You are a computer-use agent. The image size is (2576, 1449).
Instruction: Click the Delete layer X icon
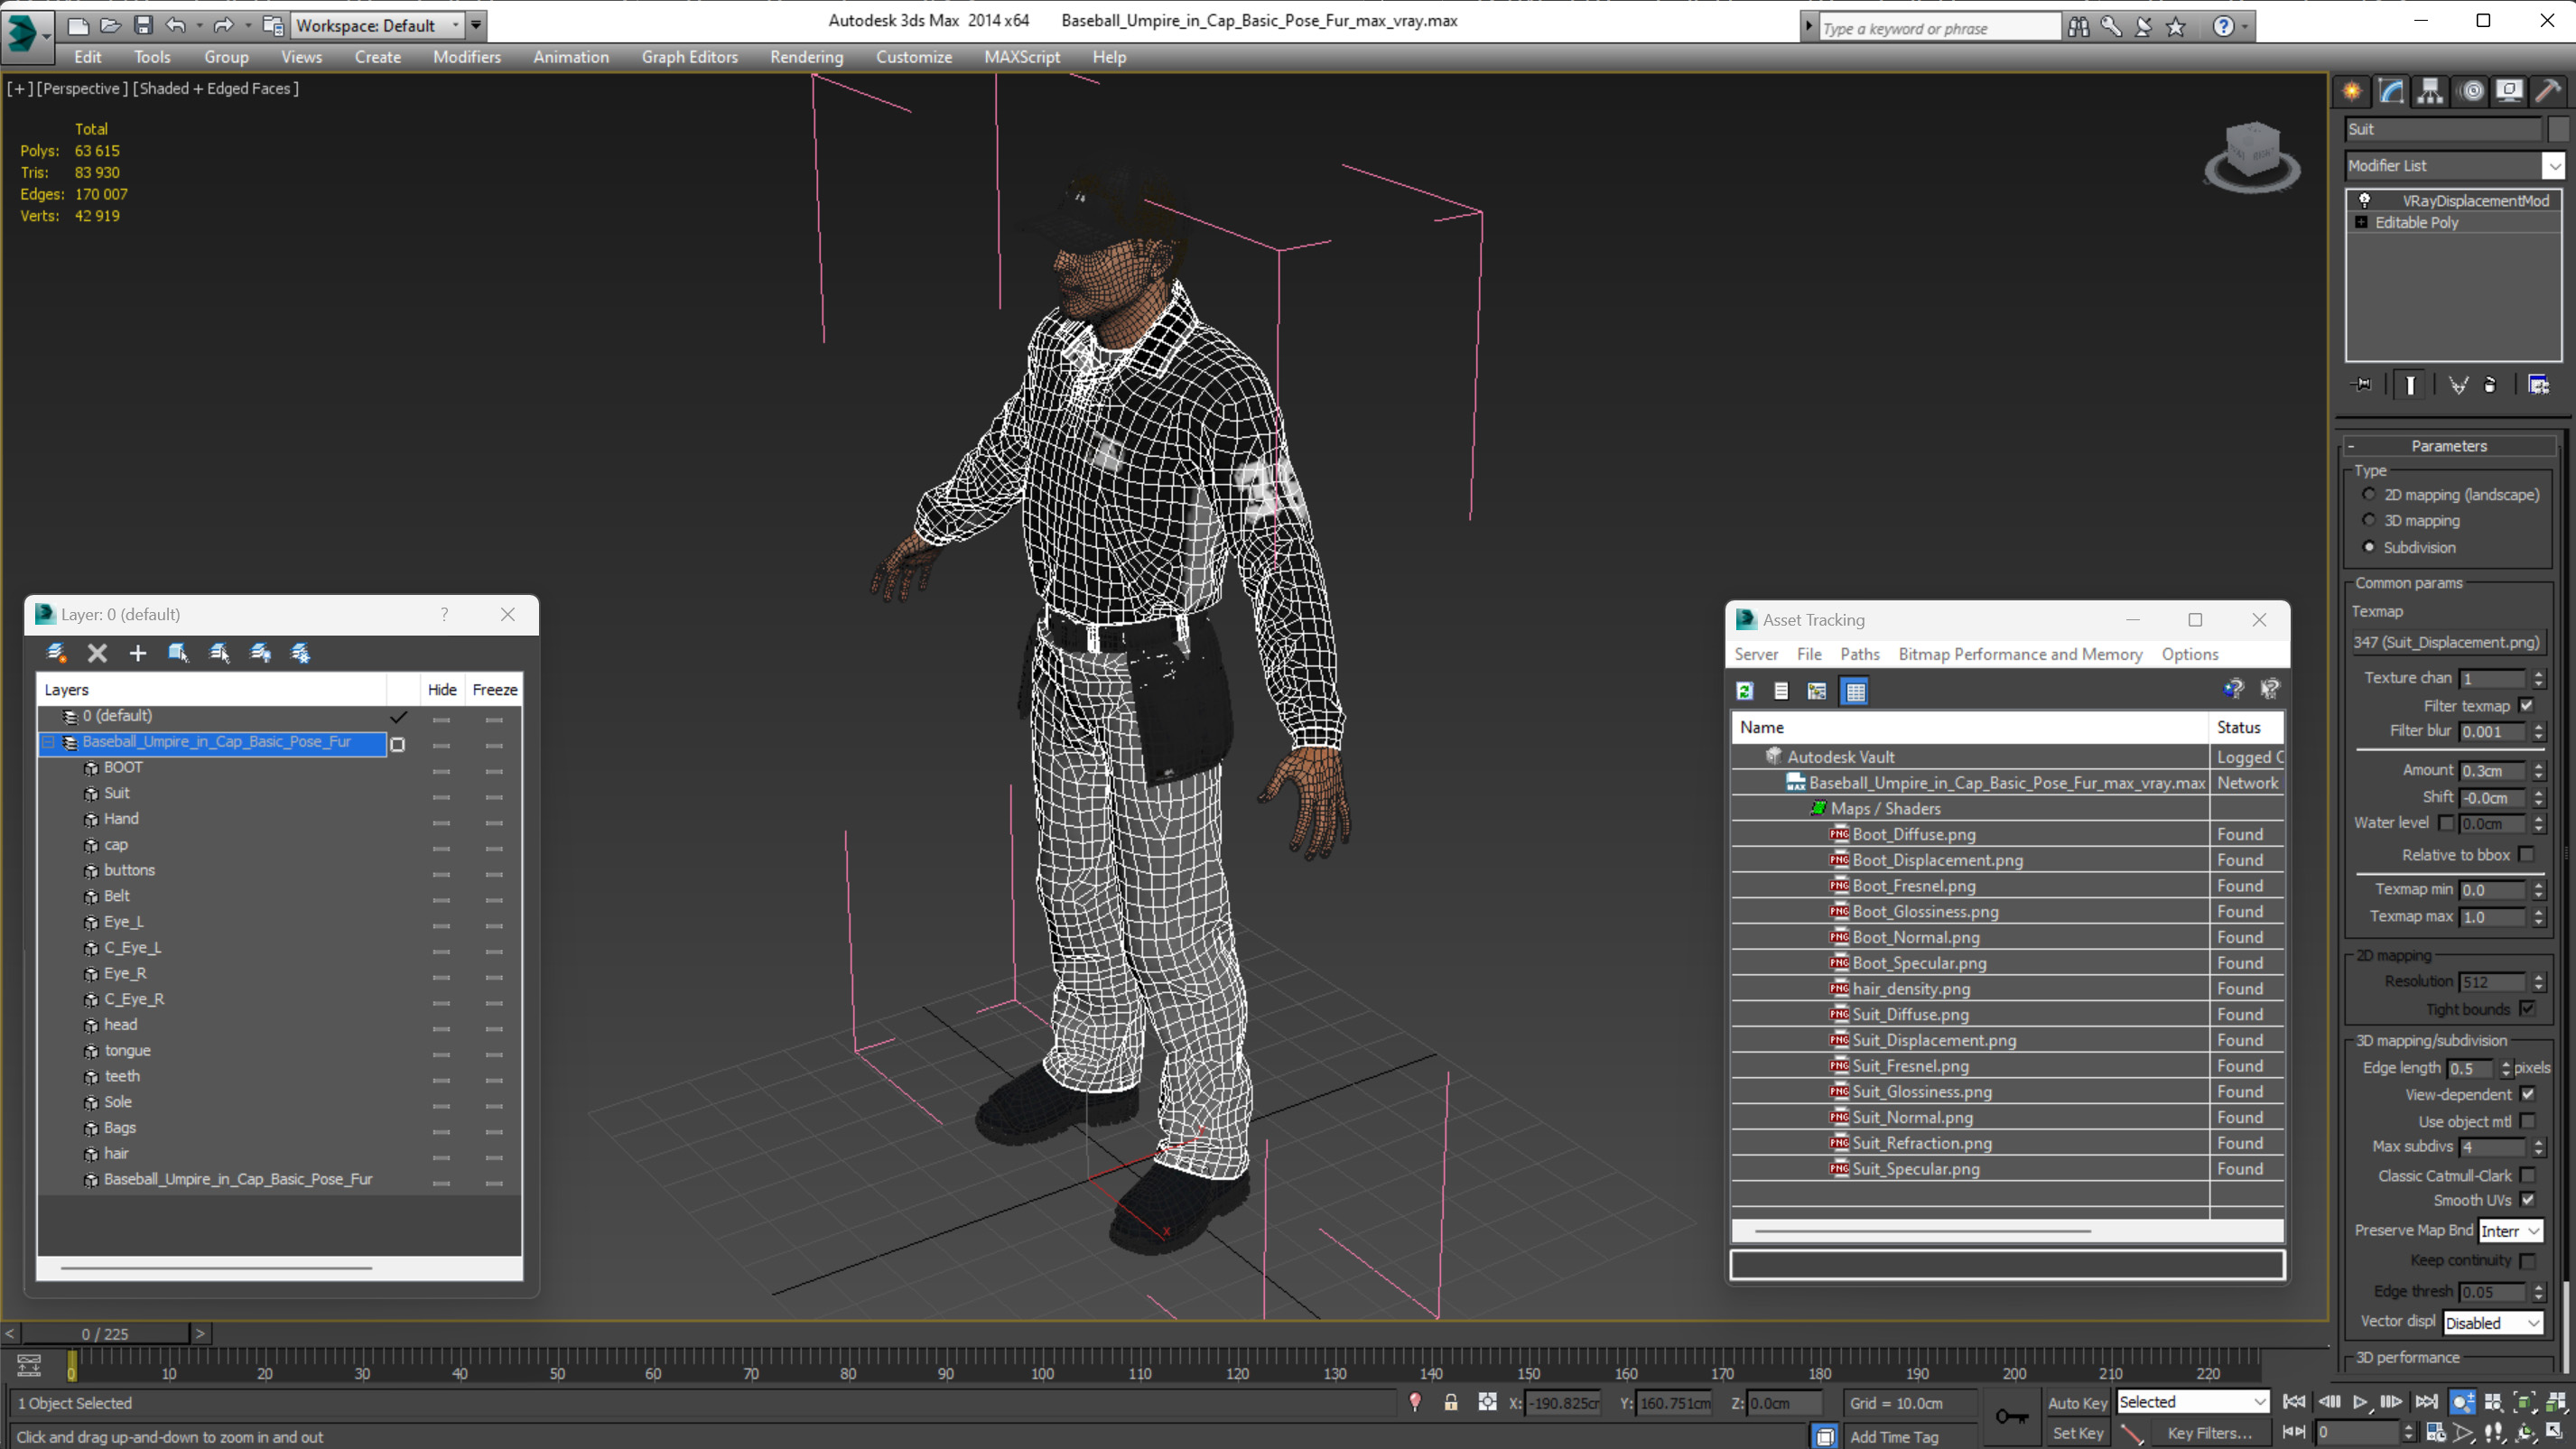click(x=97, y=653)
